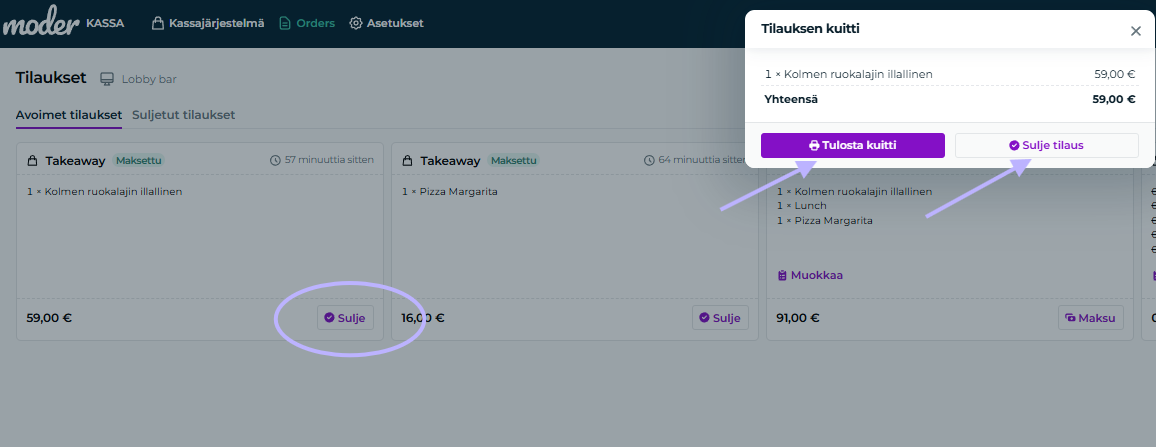
Task: Click the 59,00 € total on the first order card
Action: (x=49, y=319)
